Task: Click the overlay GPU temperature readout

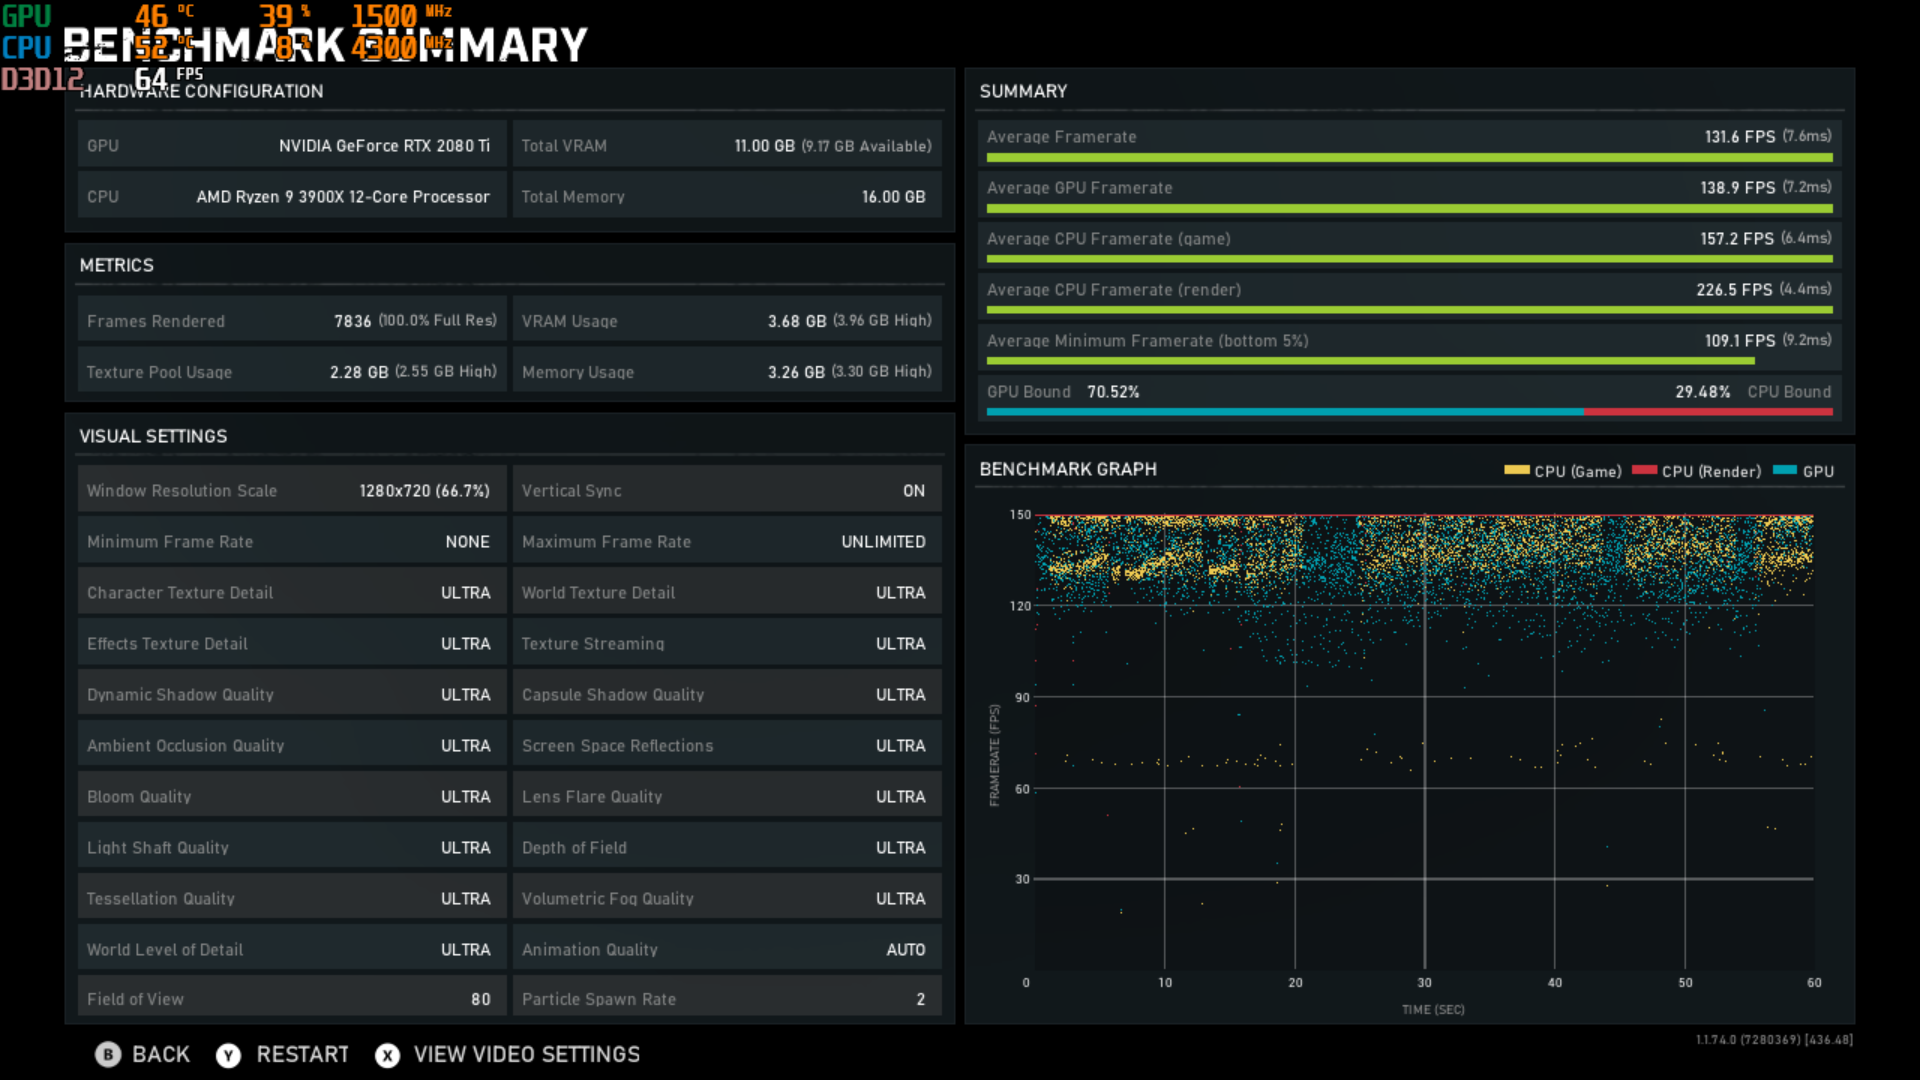Action: [164, 16]
